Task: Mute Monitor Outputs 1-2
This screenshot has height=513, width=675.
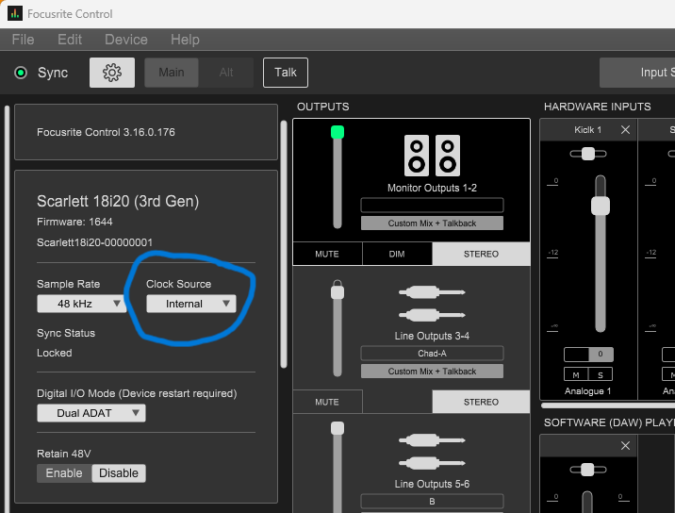Action: pos(327,254)
